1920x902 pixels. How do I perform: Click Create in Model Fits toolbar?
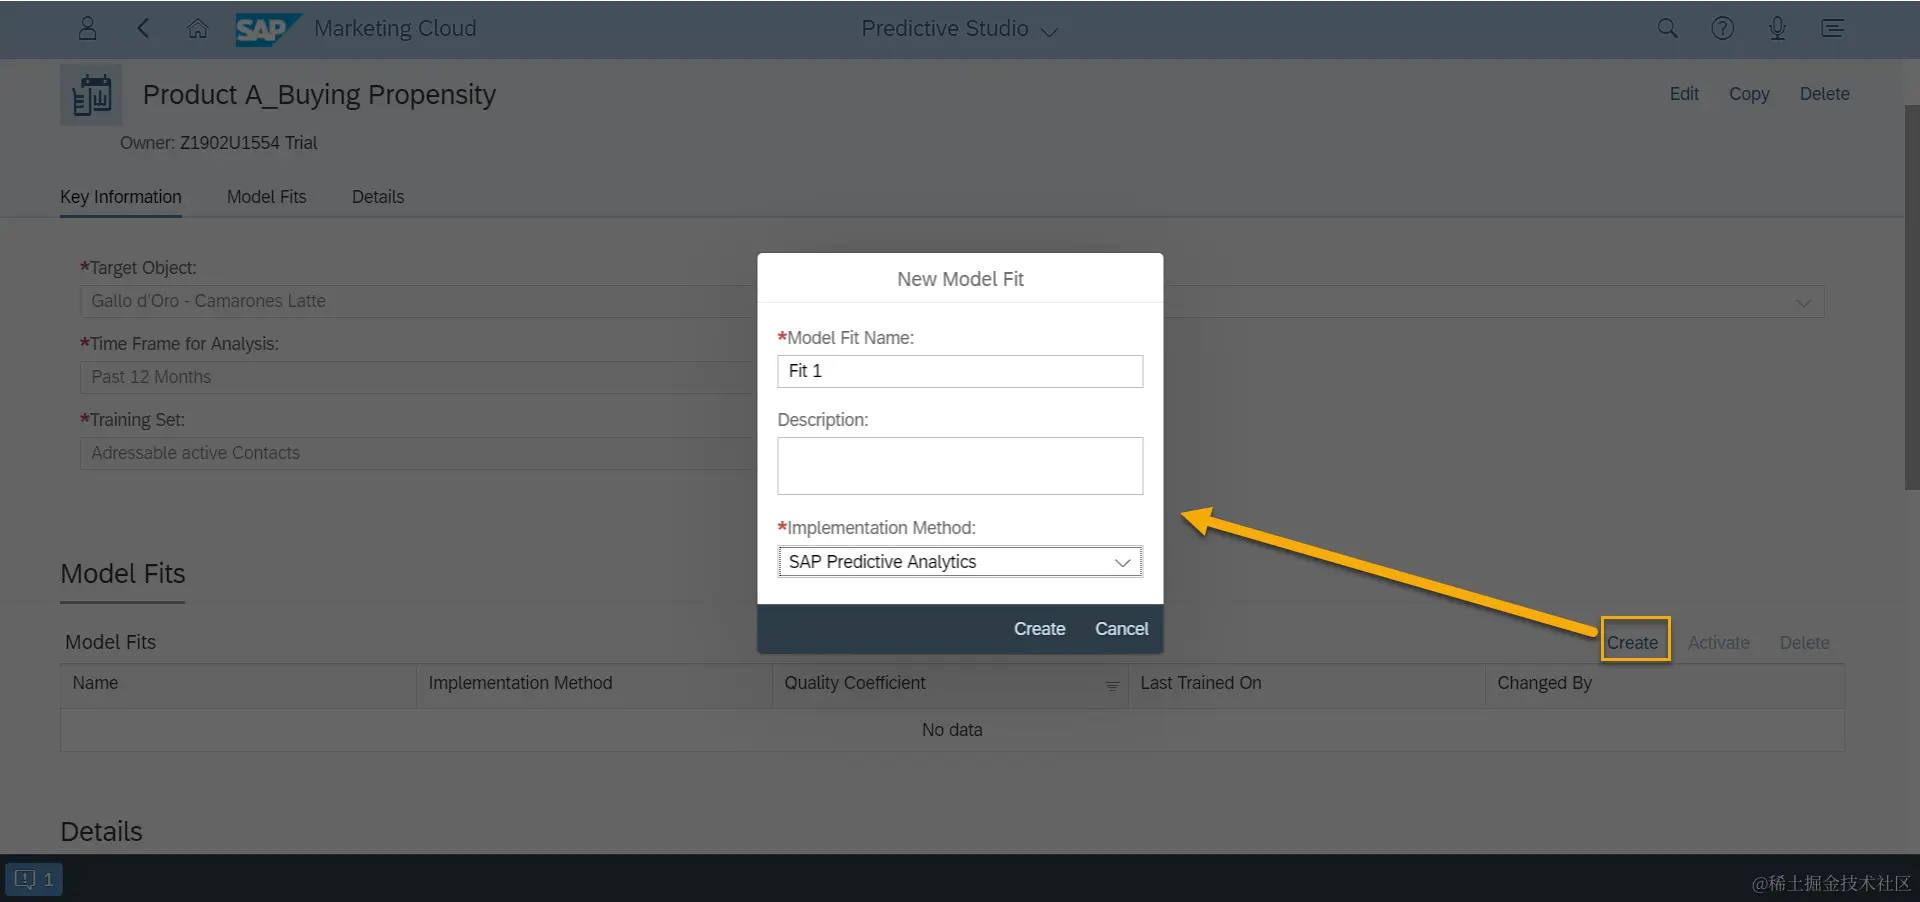1632,643
